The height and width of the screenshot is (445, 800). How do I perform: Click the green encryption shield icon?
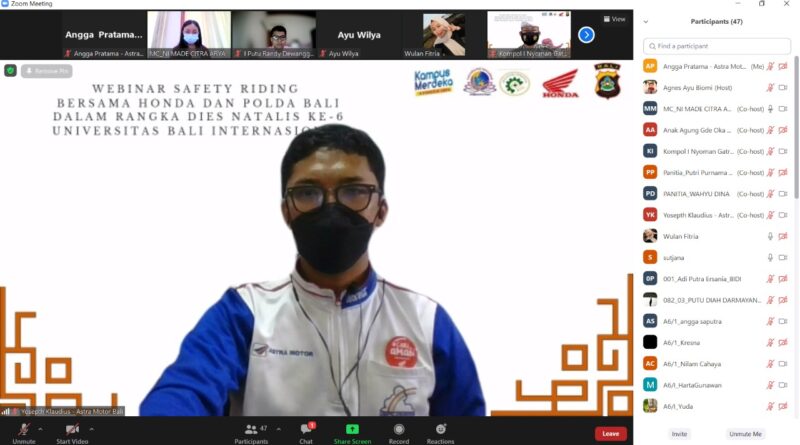(x=10, y=70)
